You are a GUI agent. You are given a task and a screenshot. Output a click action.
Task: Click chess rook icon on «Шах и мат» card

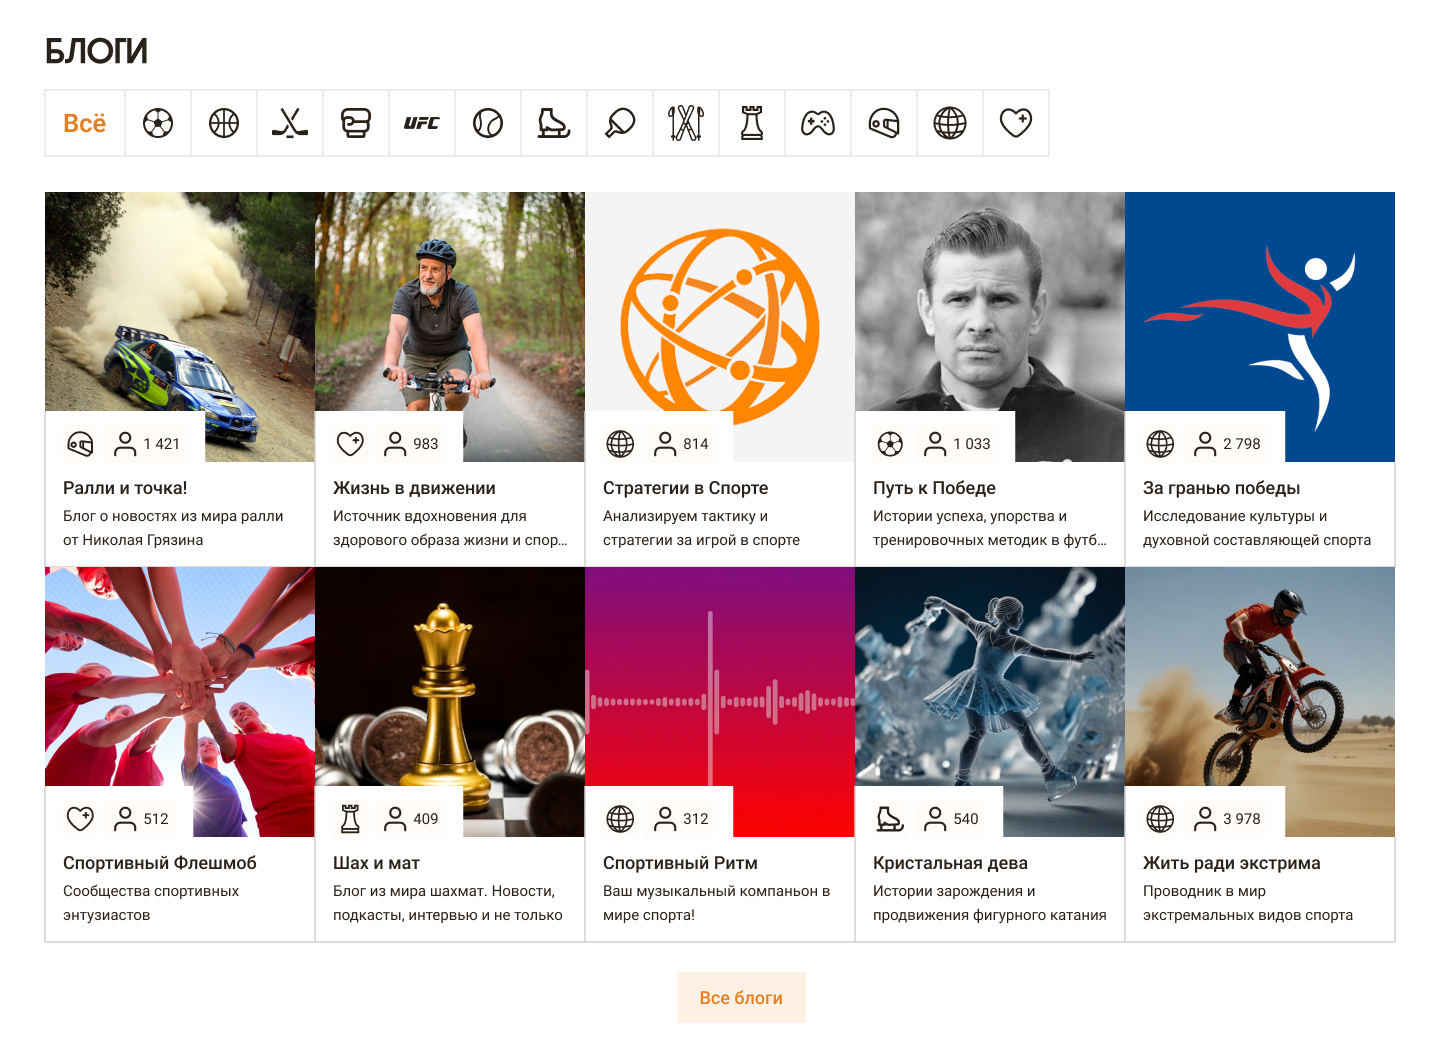(x=350, y=819)
